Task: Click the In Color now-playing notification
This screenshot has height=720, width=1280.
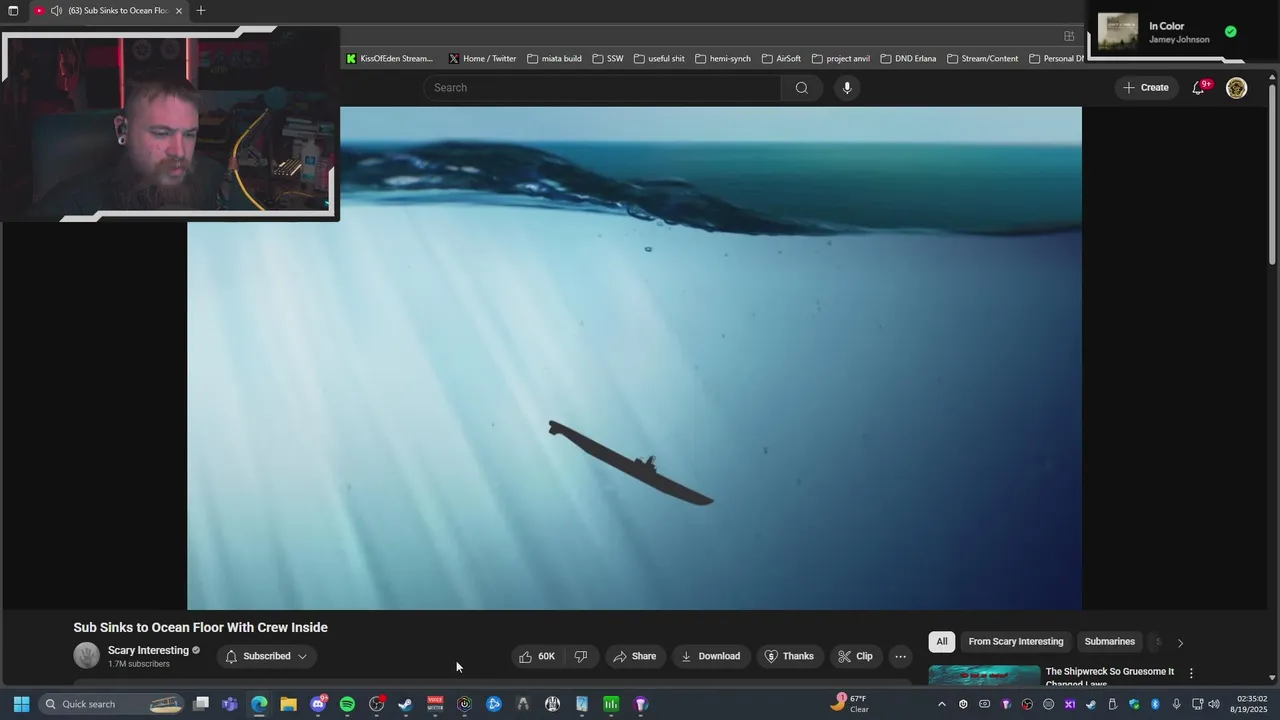Action: click(x=1166, y=32)
